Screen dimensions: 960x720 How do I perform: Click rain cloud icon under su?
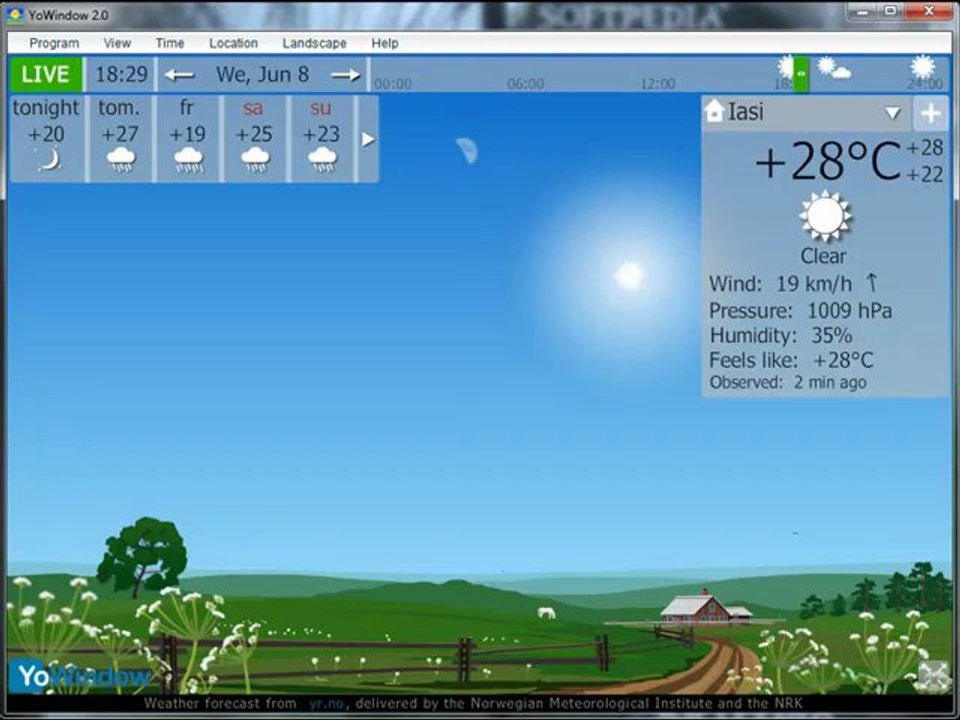(x=323, y=160)
